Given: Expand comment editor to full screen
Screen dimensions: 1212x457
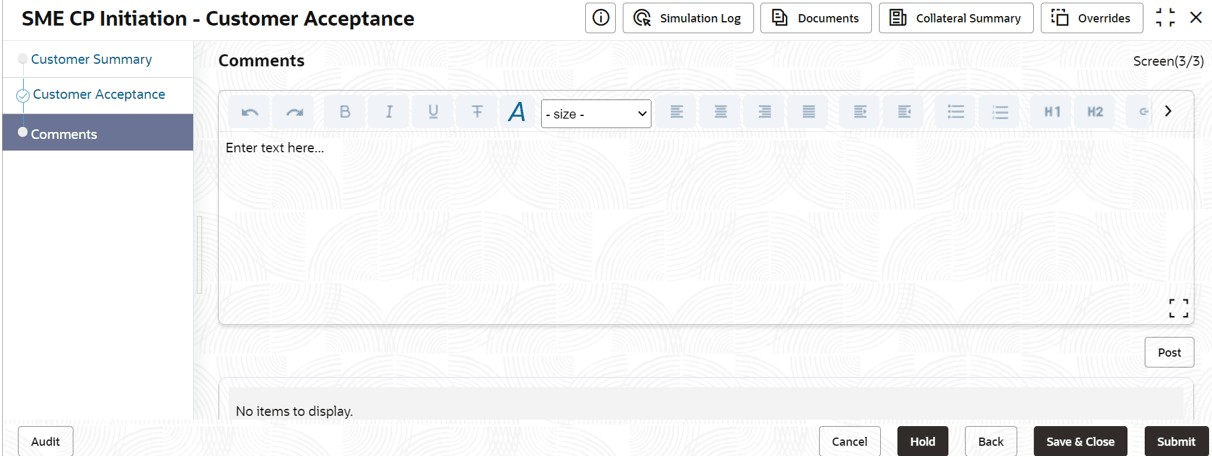Looking at the screenshot, I should [x=1179, y=309].
